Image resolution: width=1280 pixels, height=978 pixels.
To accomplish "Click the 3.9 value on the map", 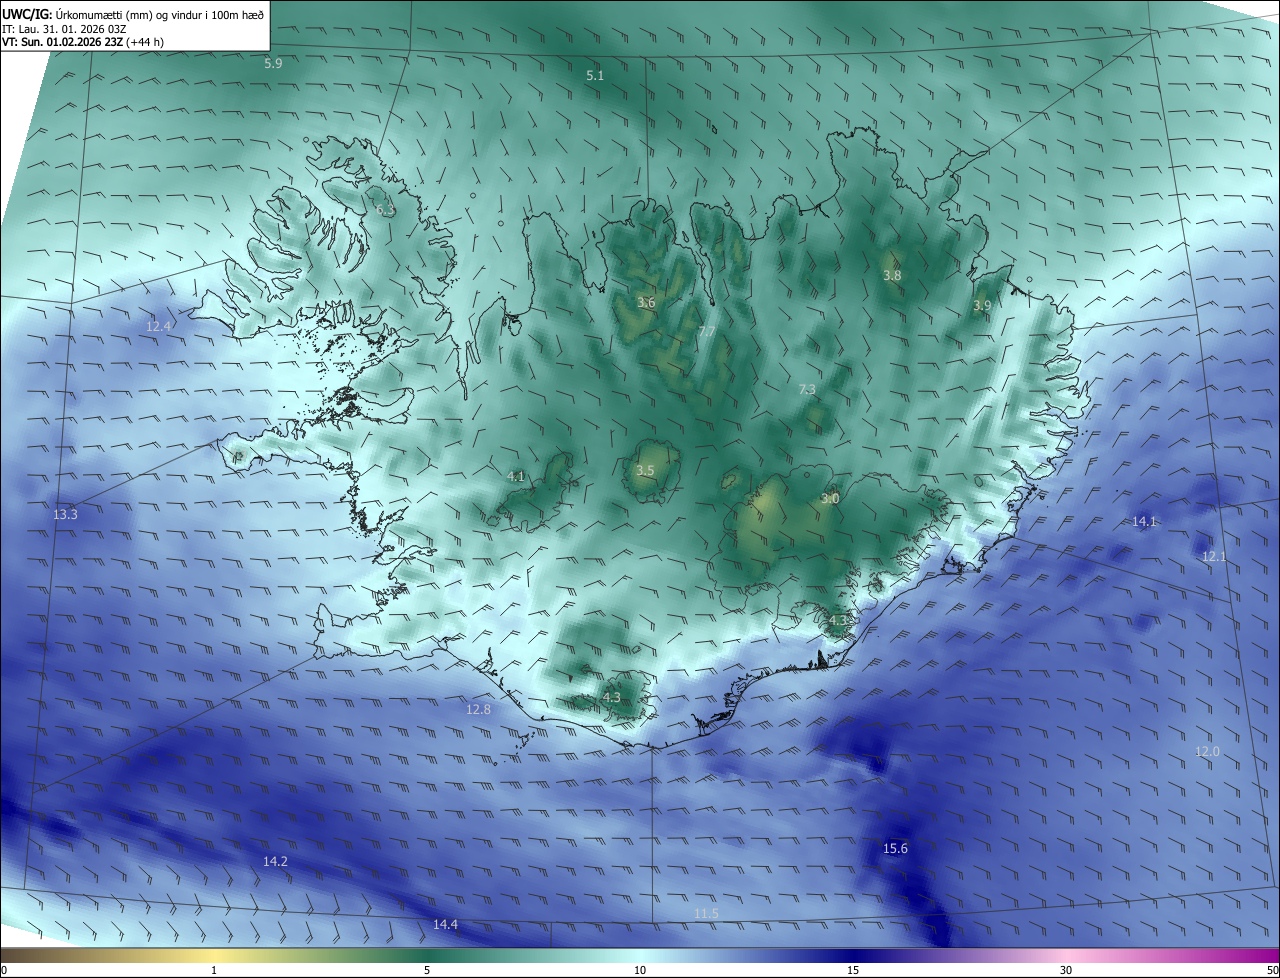I will pos(982,306).
